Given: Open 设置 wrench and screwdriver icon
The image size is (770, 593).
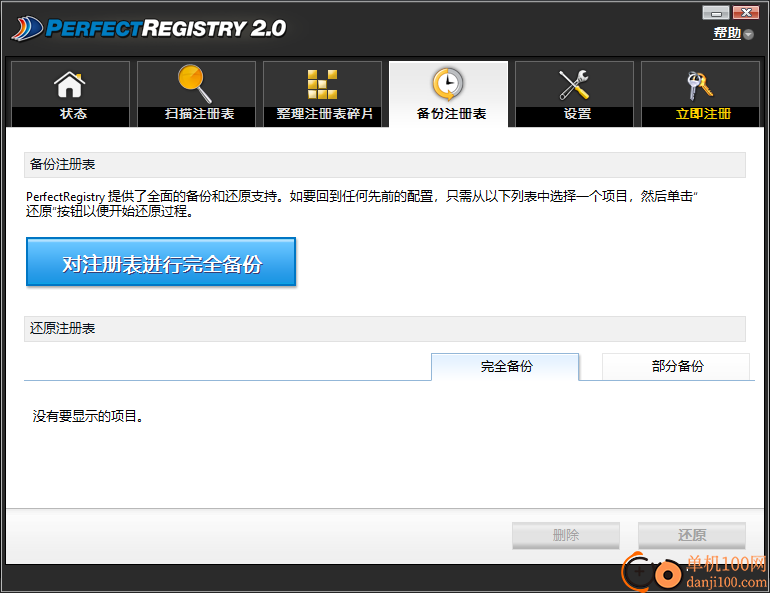Looking at the screenshot, I should [x=574, y=84].
